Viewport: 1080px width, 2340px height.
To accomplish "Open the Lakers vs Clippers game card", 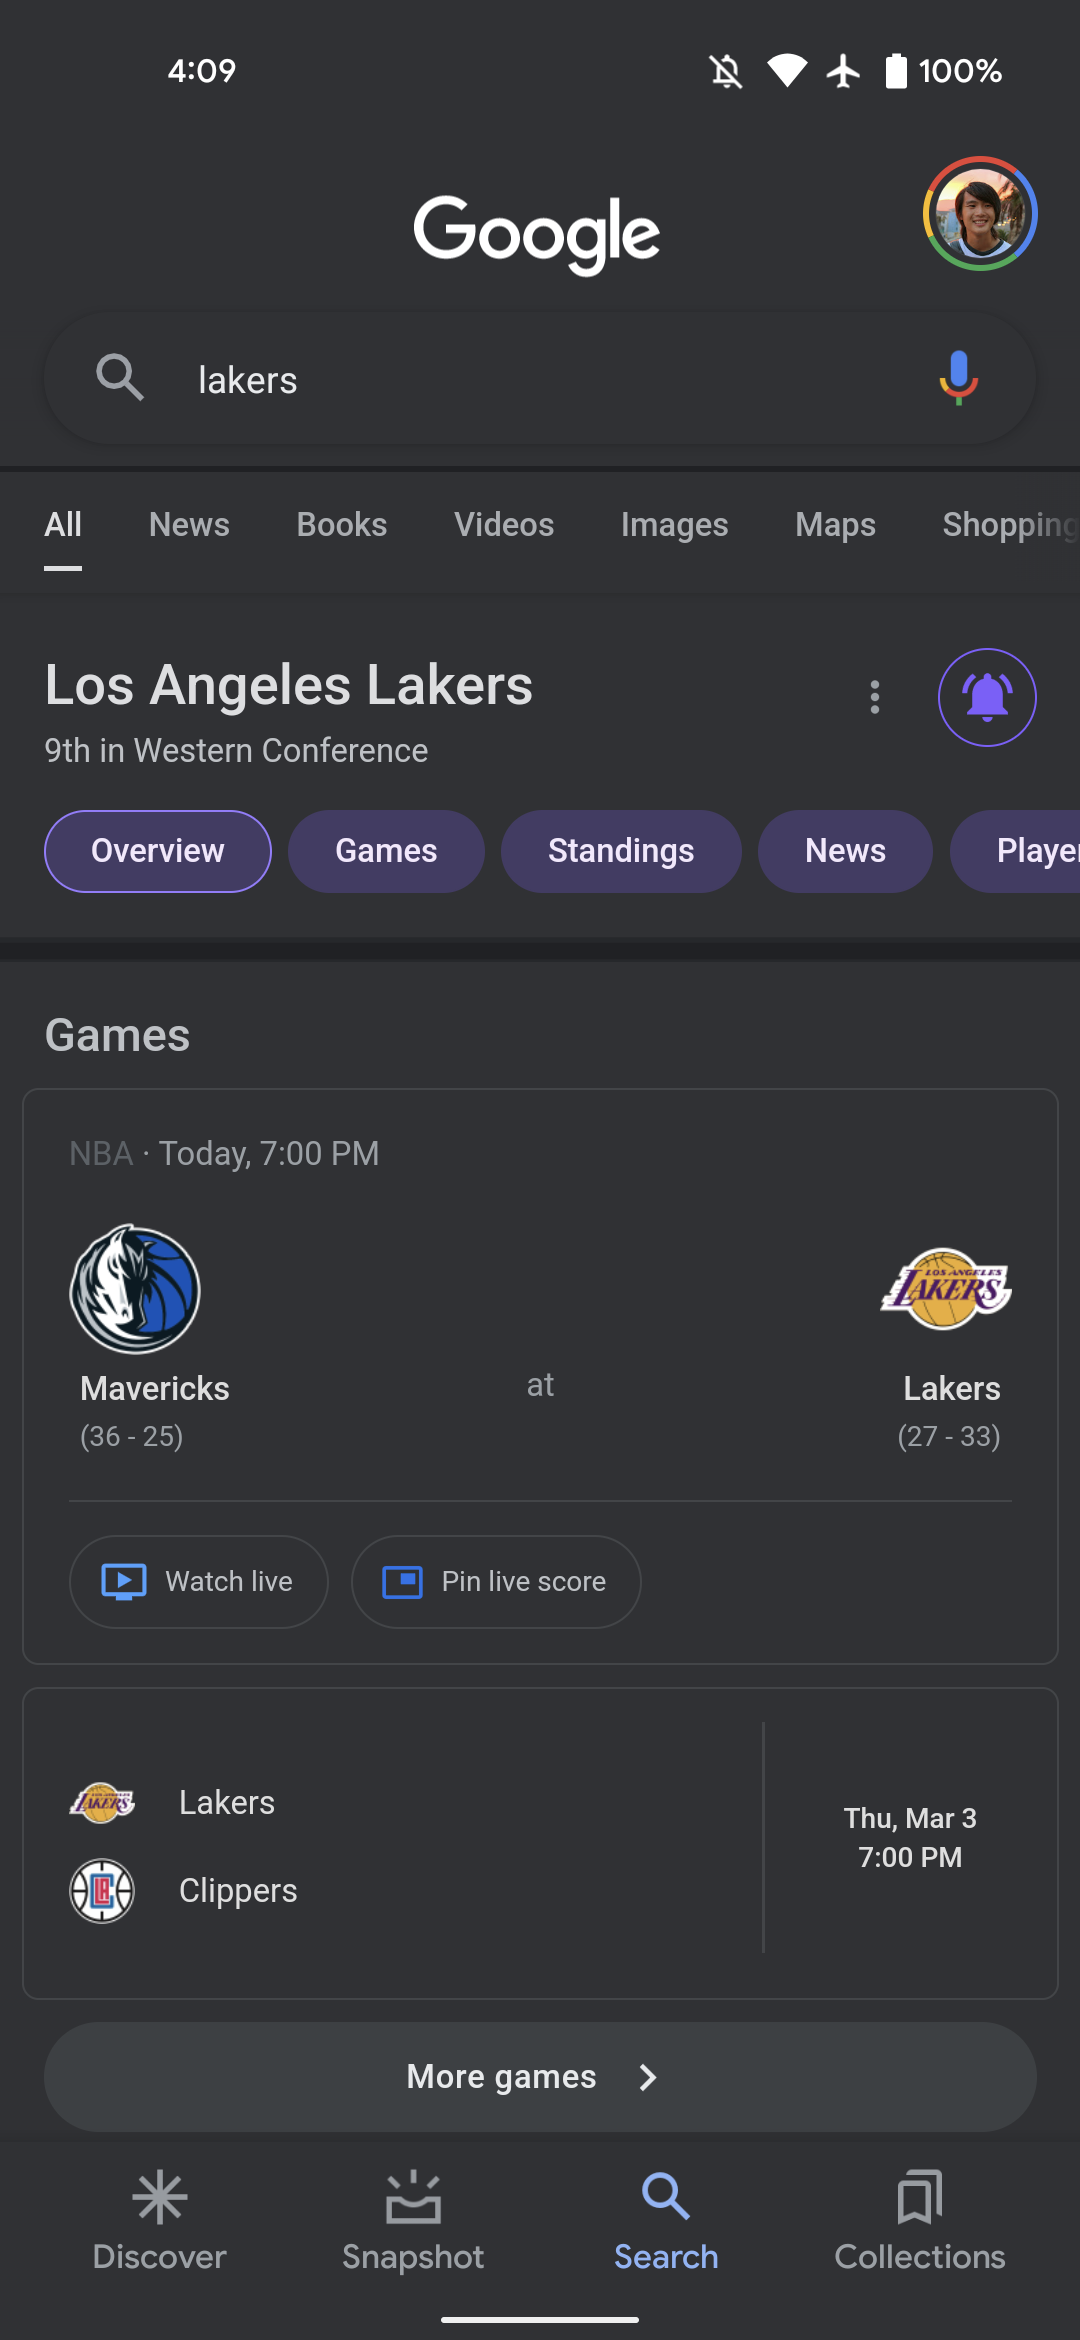I will click(x=540, y=1843).
